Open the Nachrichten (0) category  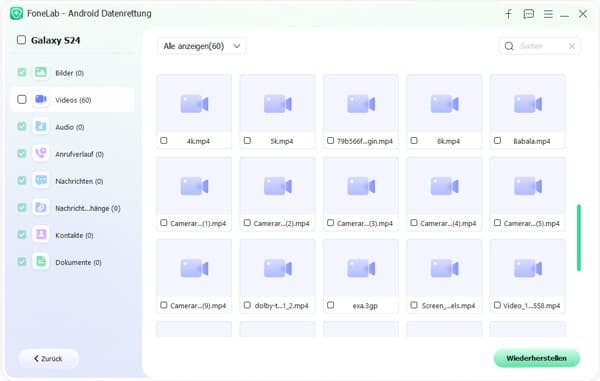point(79,181)
